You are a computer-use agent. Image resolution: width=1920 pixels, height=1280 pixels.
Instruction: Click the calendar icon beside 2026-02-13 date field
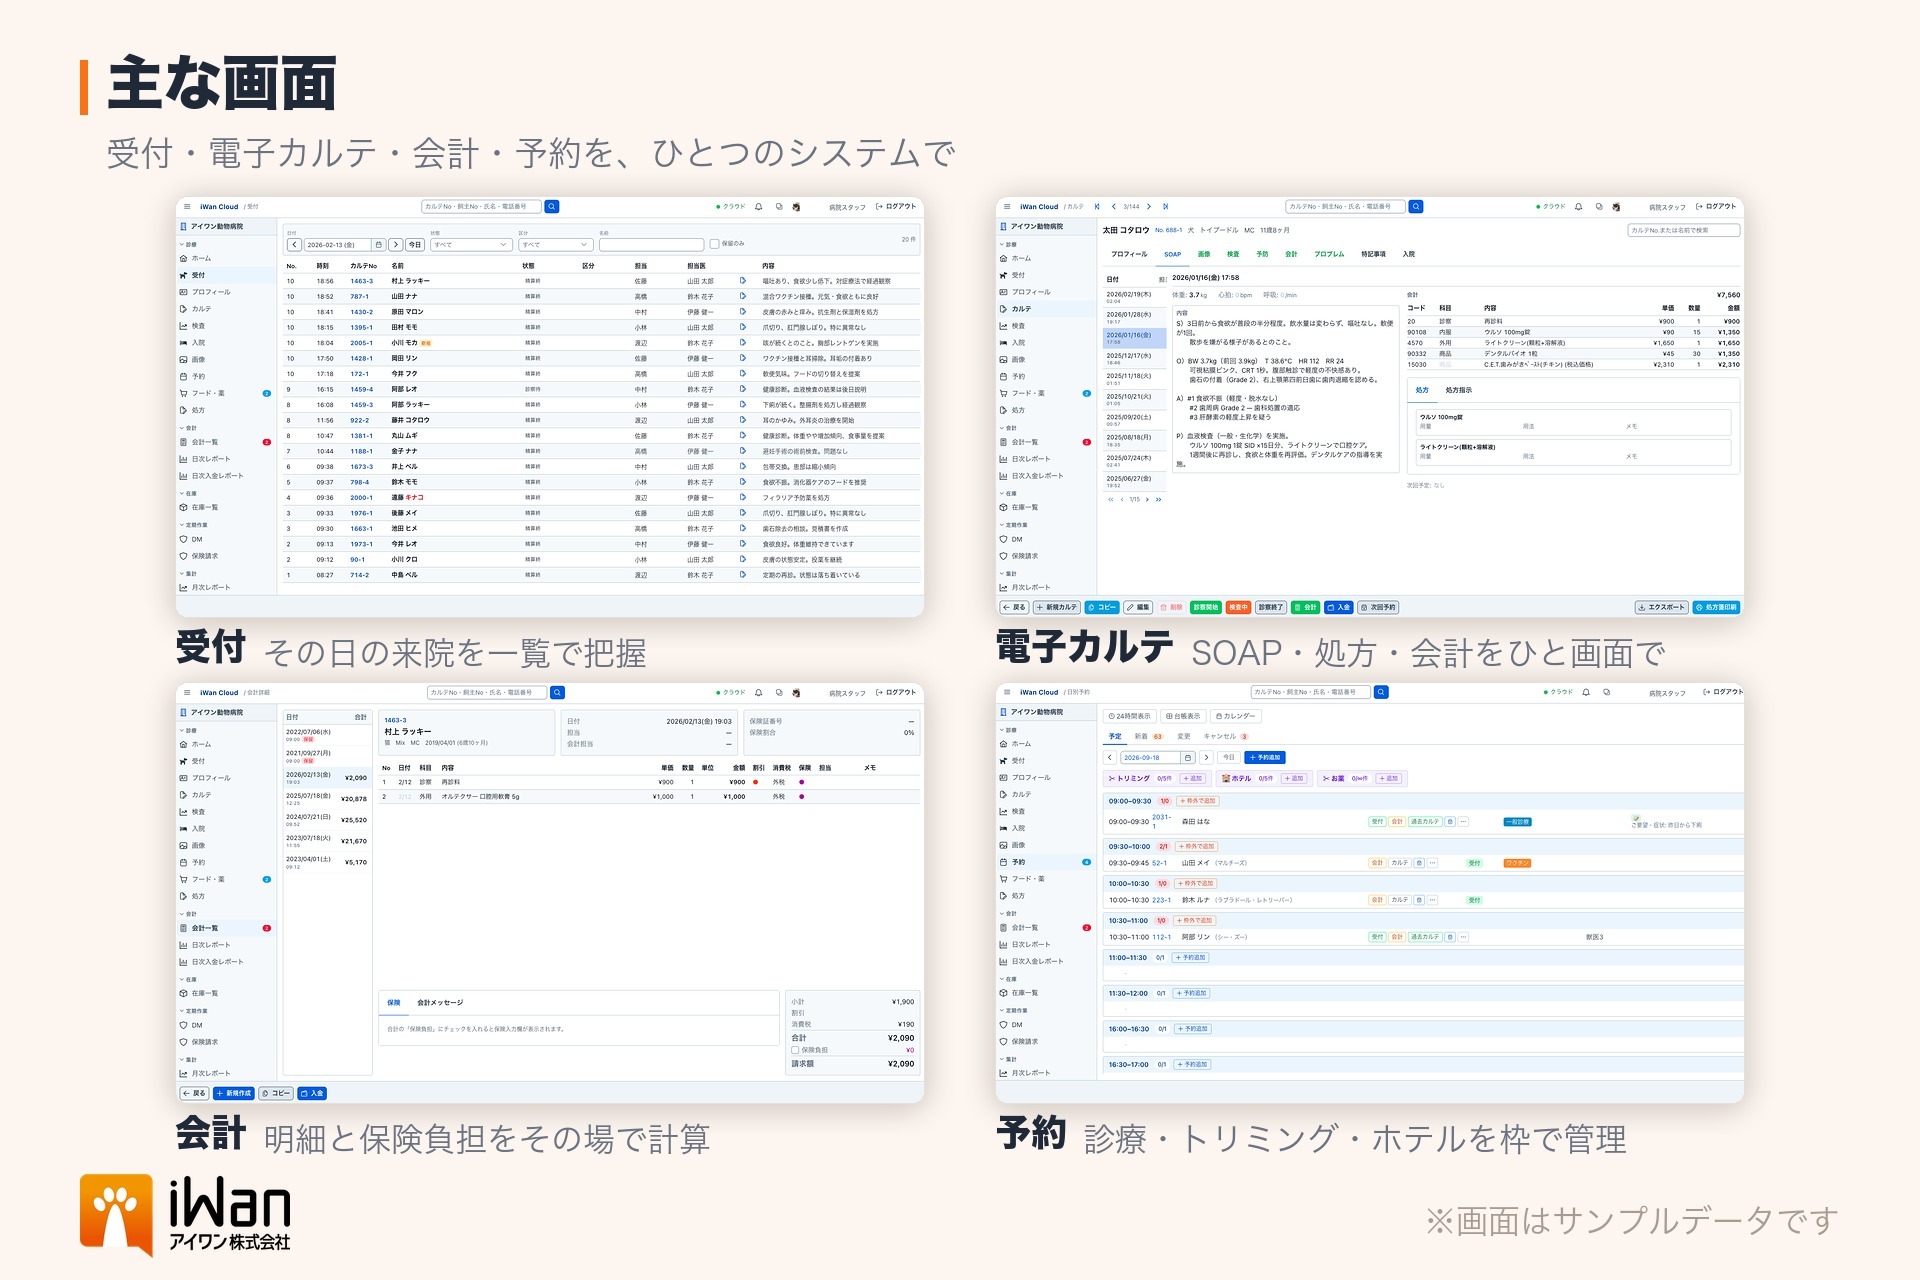pyautogui.click(x=378, y=245)
